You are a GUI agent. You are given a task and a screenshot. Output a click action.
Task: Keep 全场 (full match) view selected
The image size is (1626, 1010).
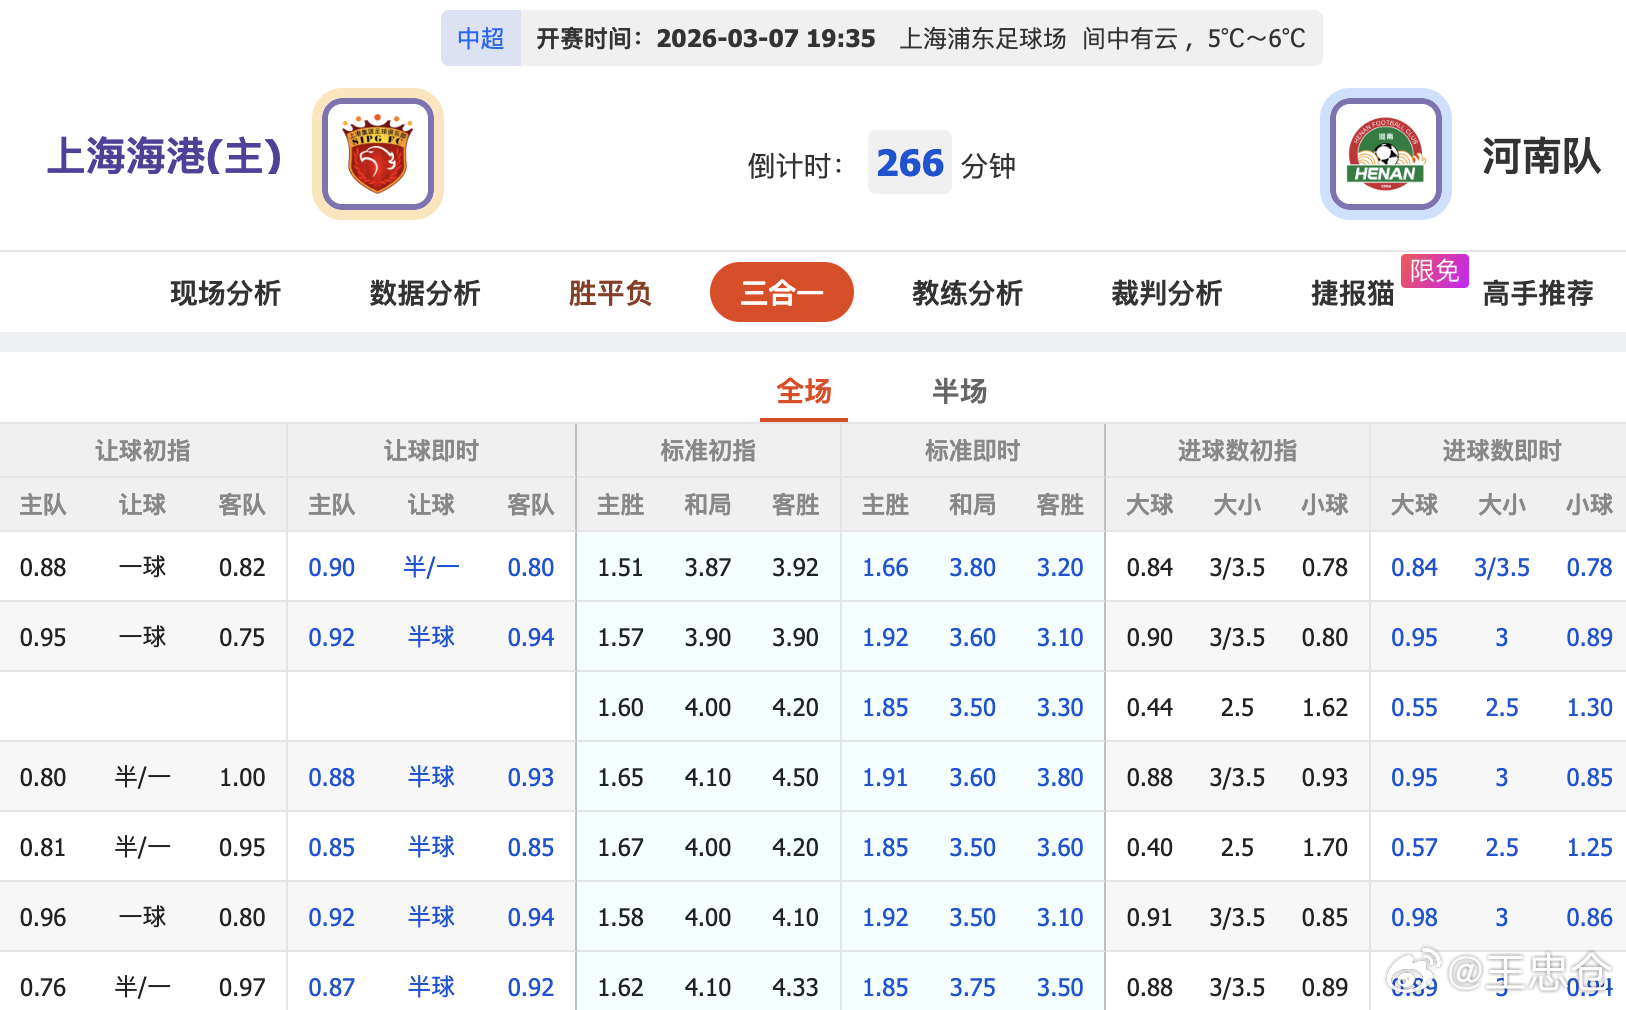pyautogui.click(x=803, y=392)
